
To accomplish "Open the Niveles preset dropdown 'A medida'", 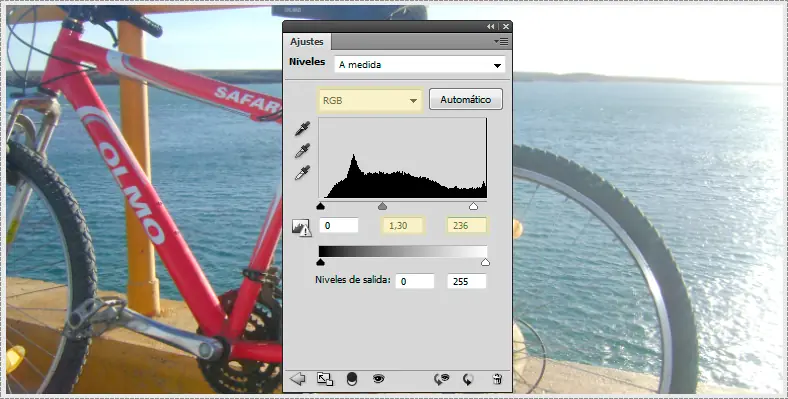I will click(x=420, y=65).
